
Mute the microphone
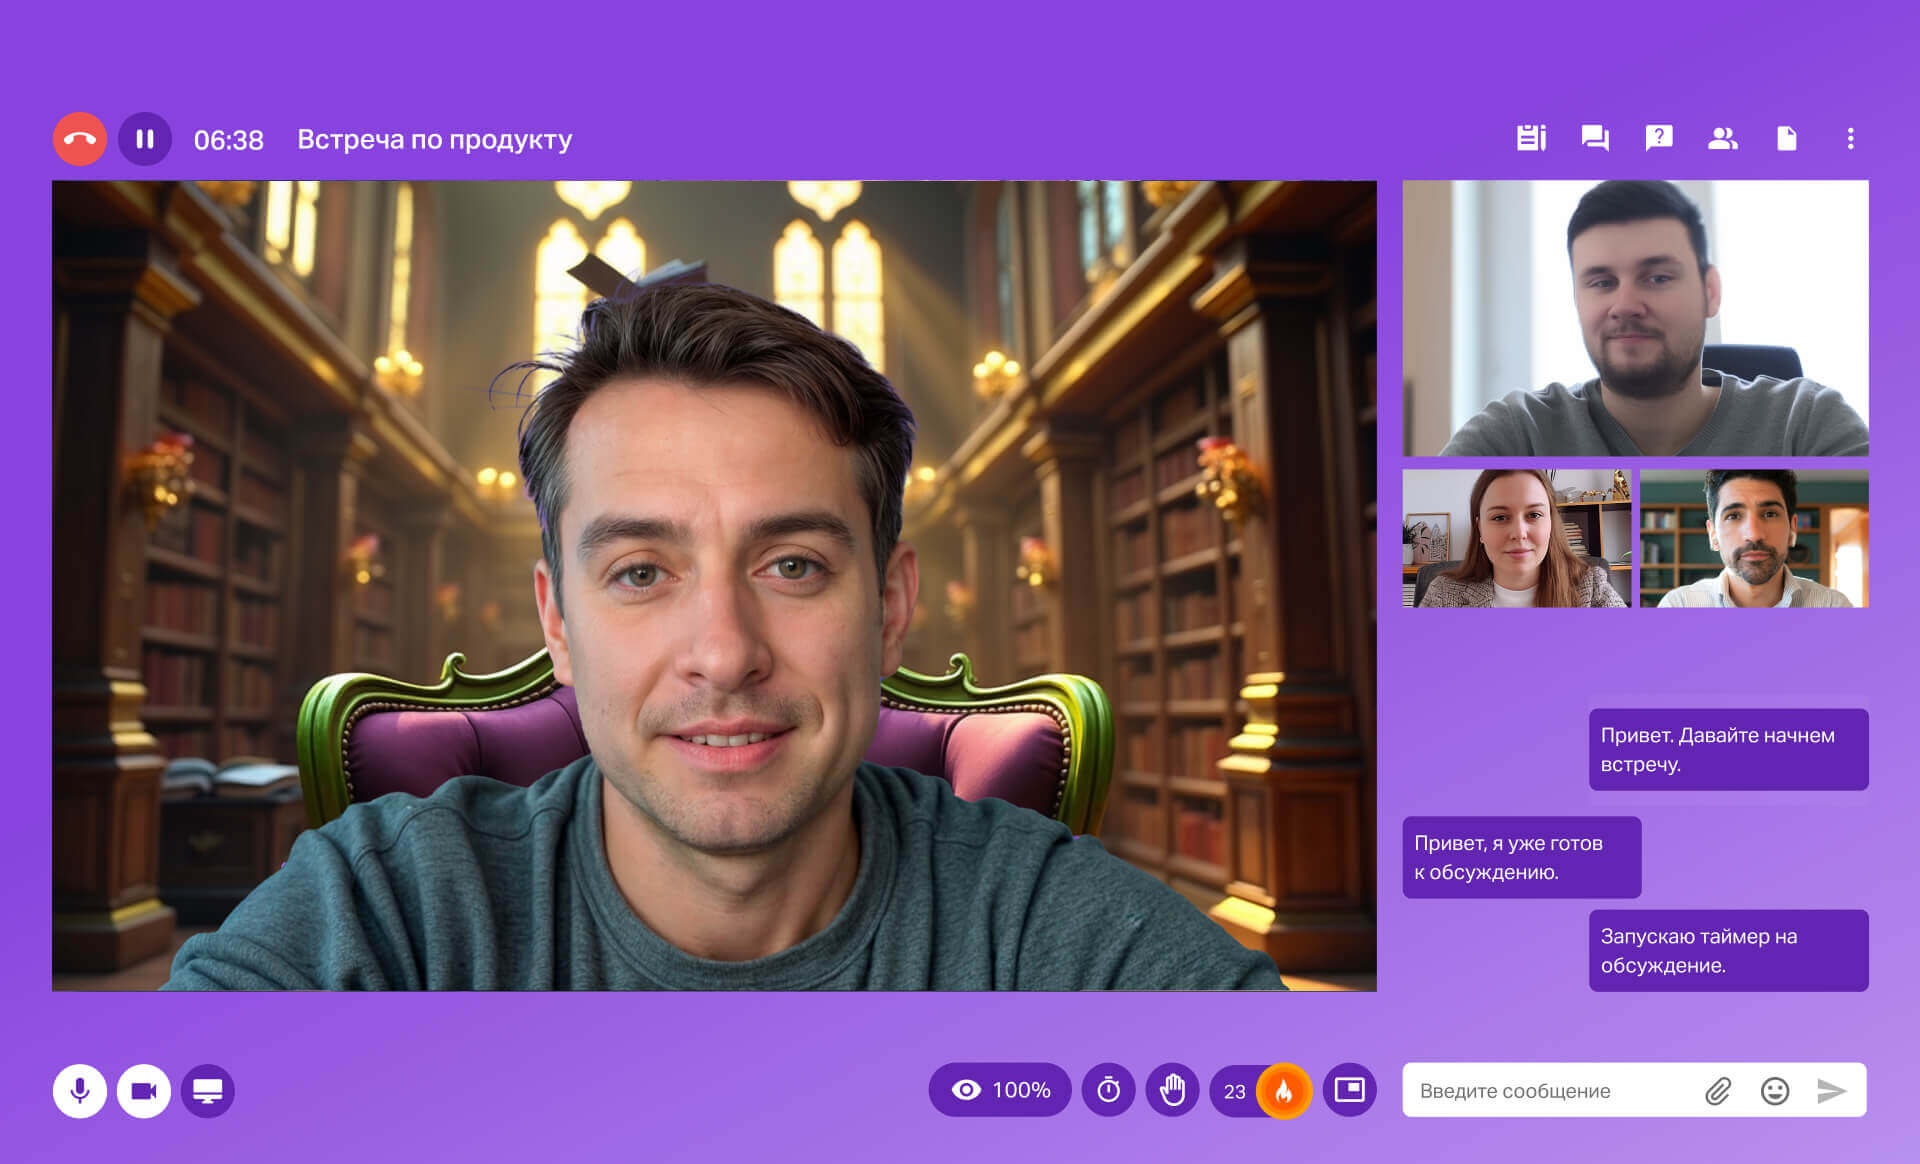tap(80, 1090)
